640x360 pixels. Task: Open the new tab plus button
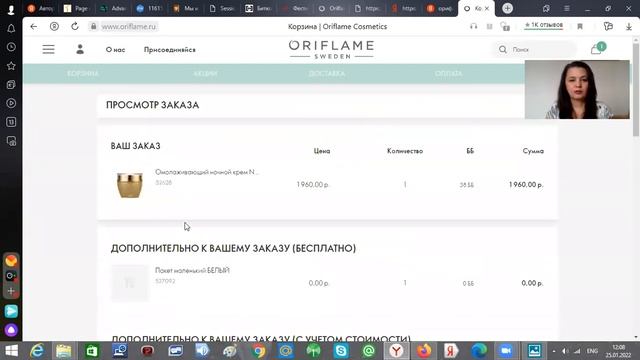pyautogui.click(x=507, y=8)
